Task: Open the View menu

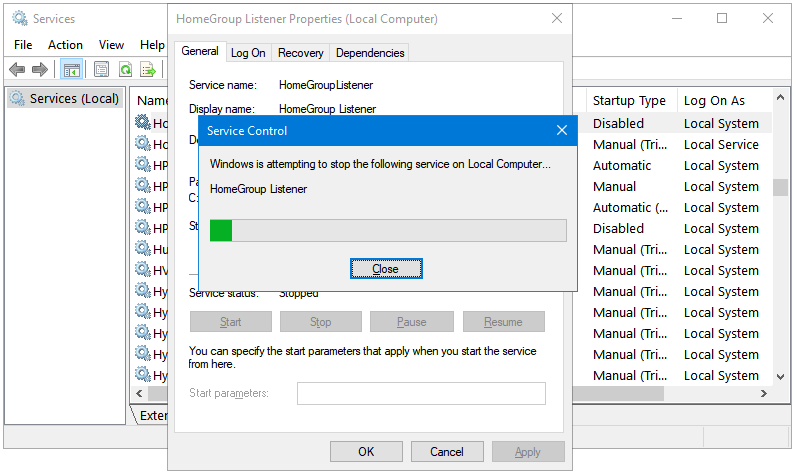Action: [112, 45]
